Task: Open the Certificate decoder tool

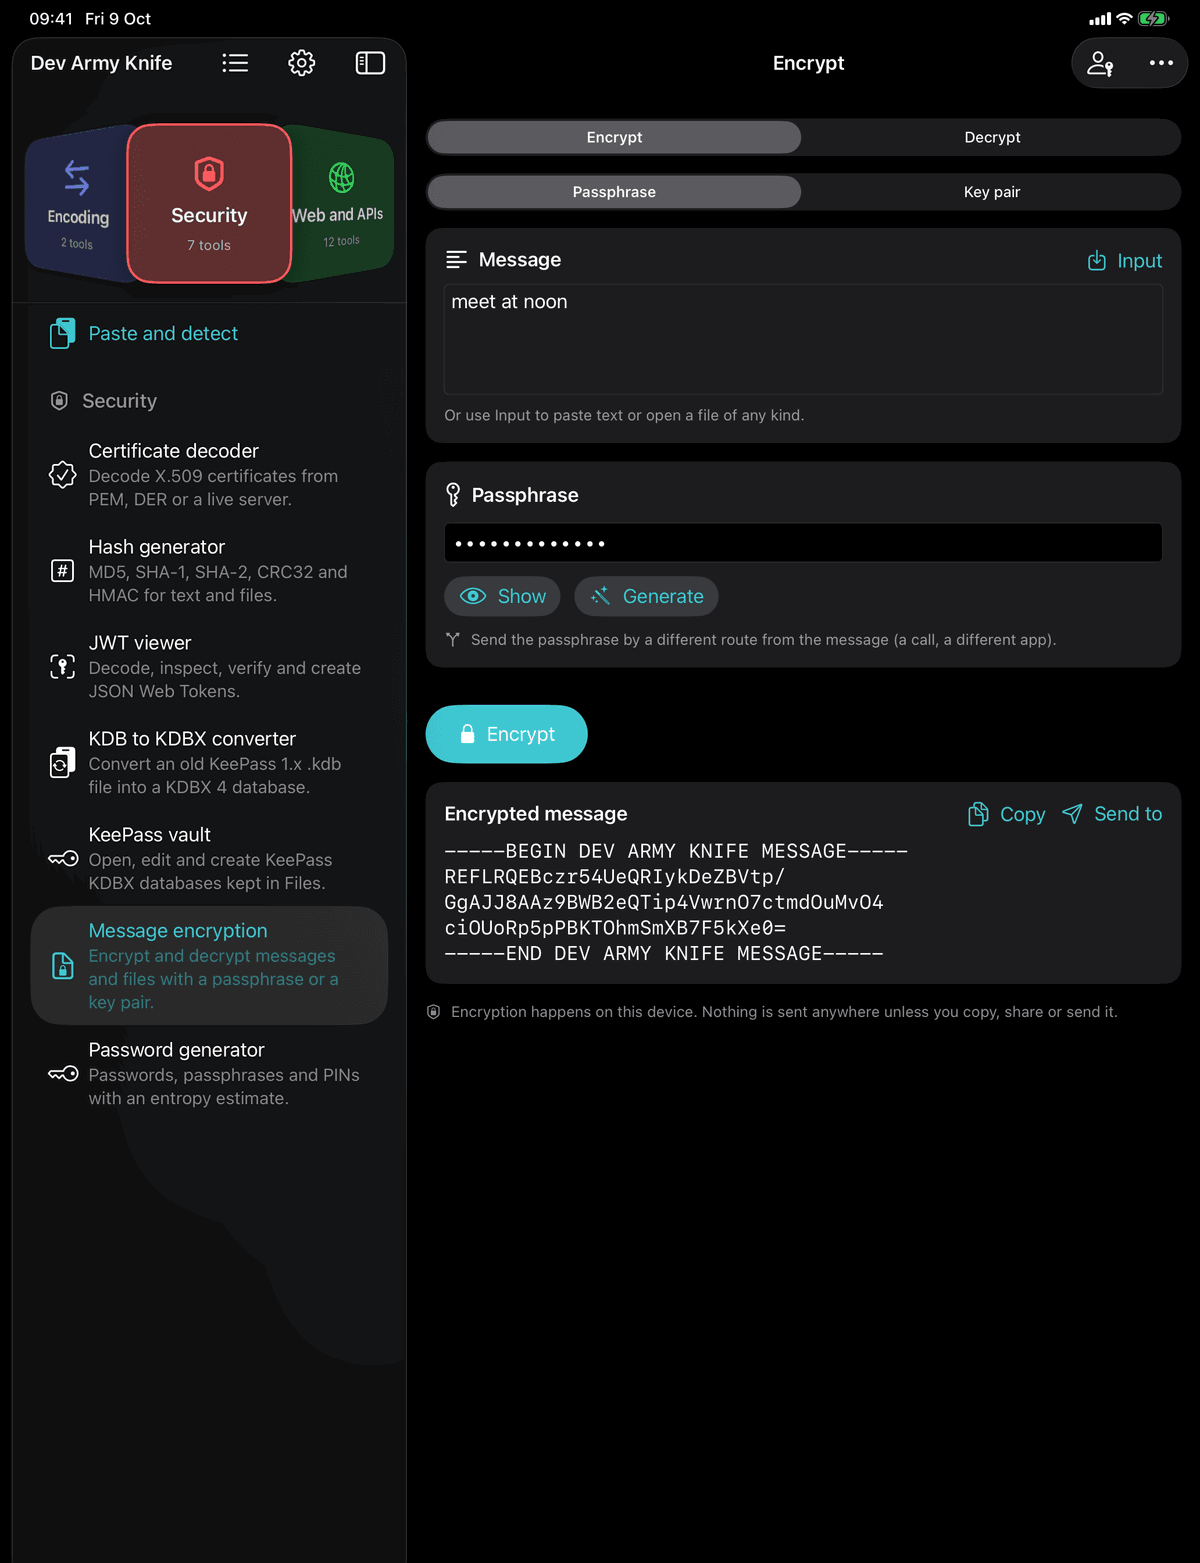Action: (x=209, y=474)
